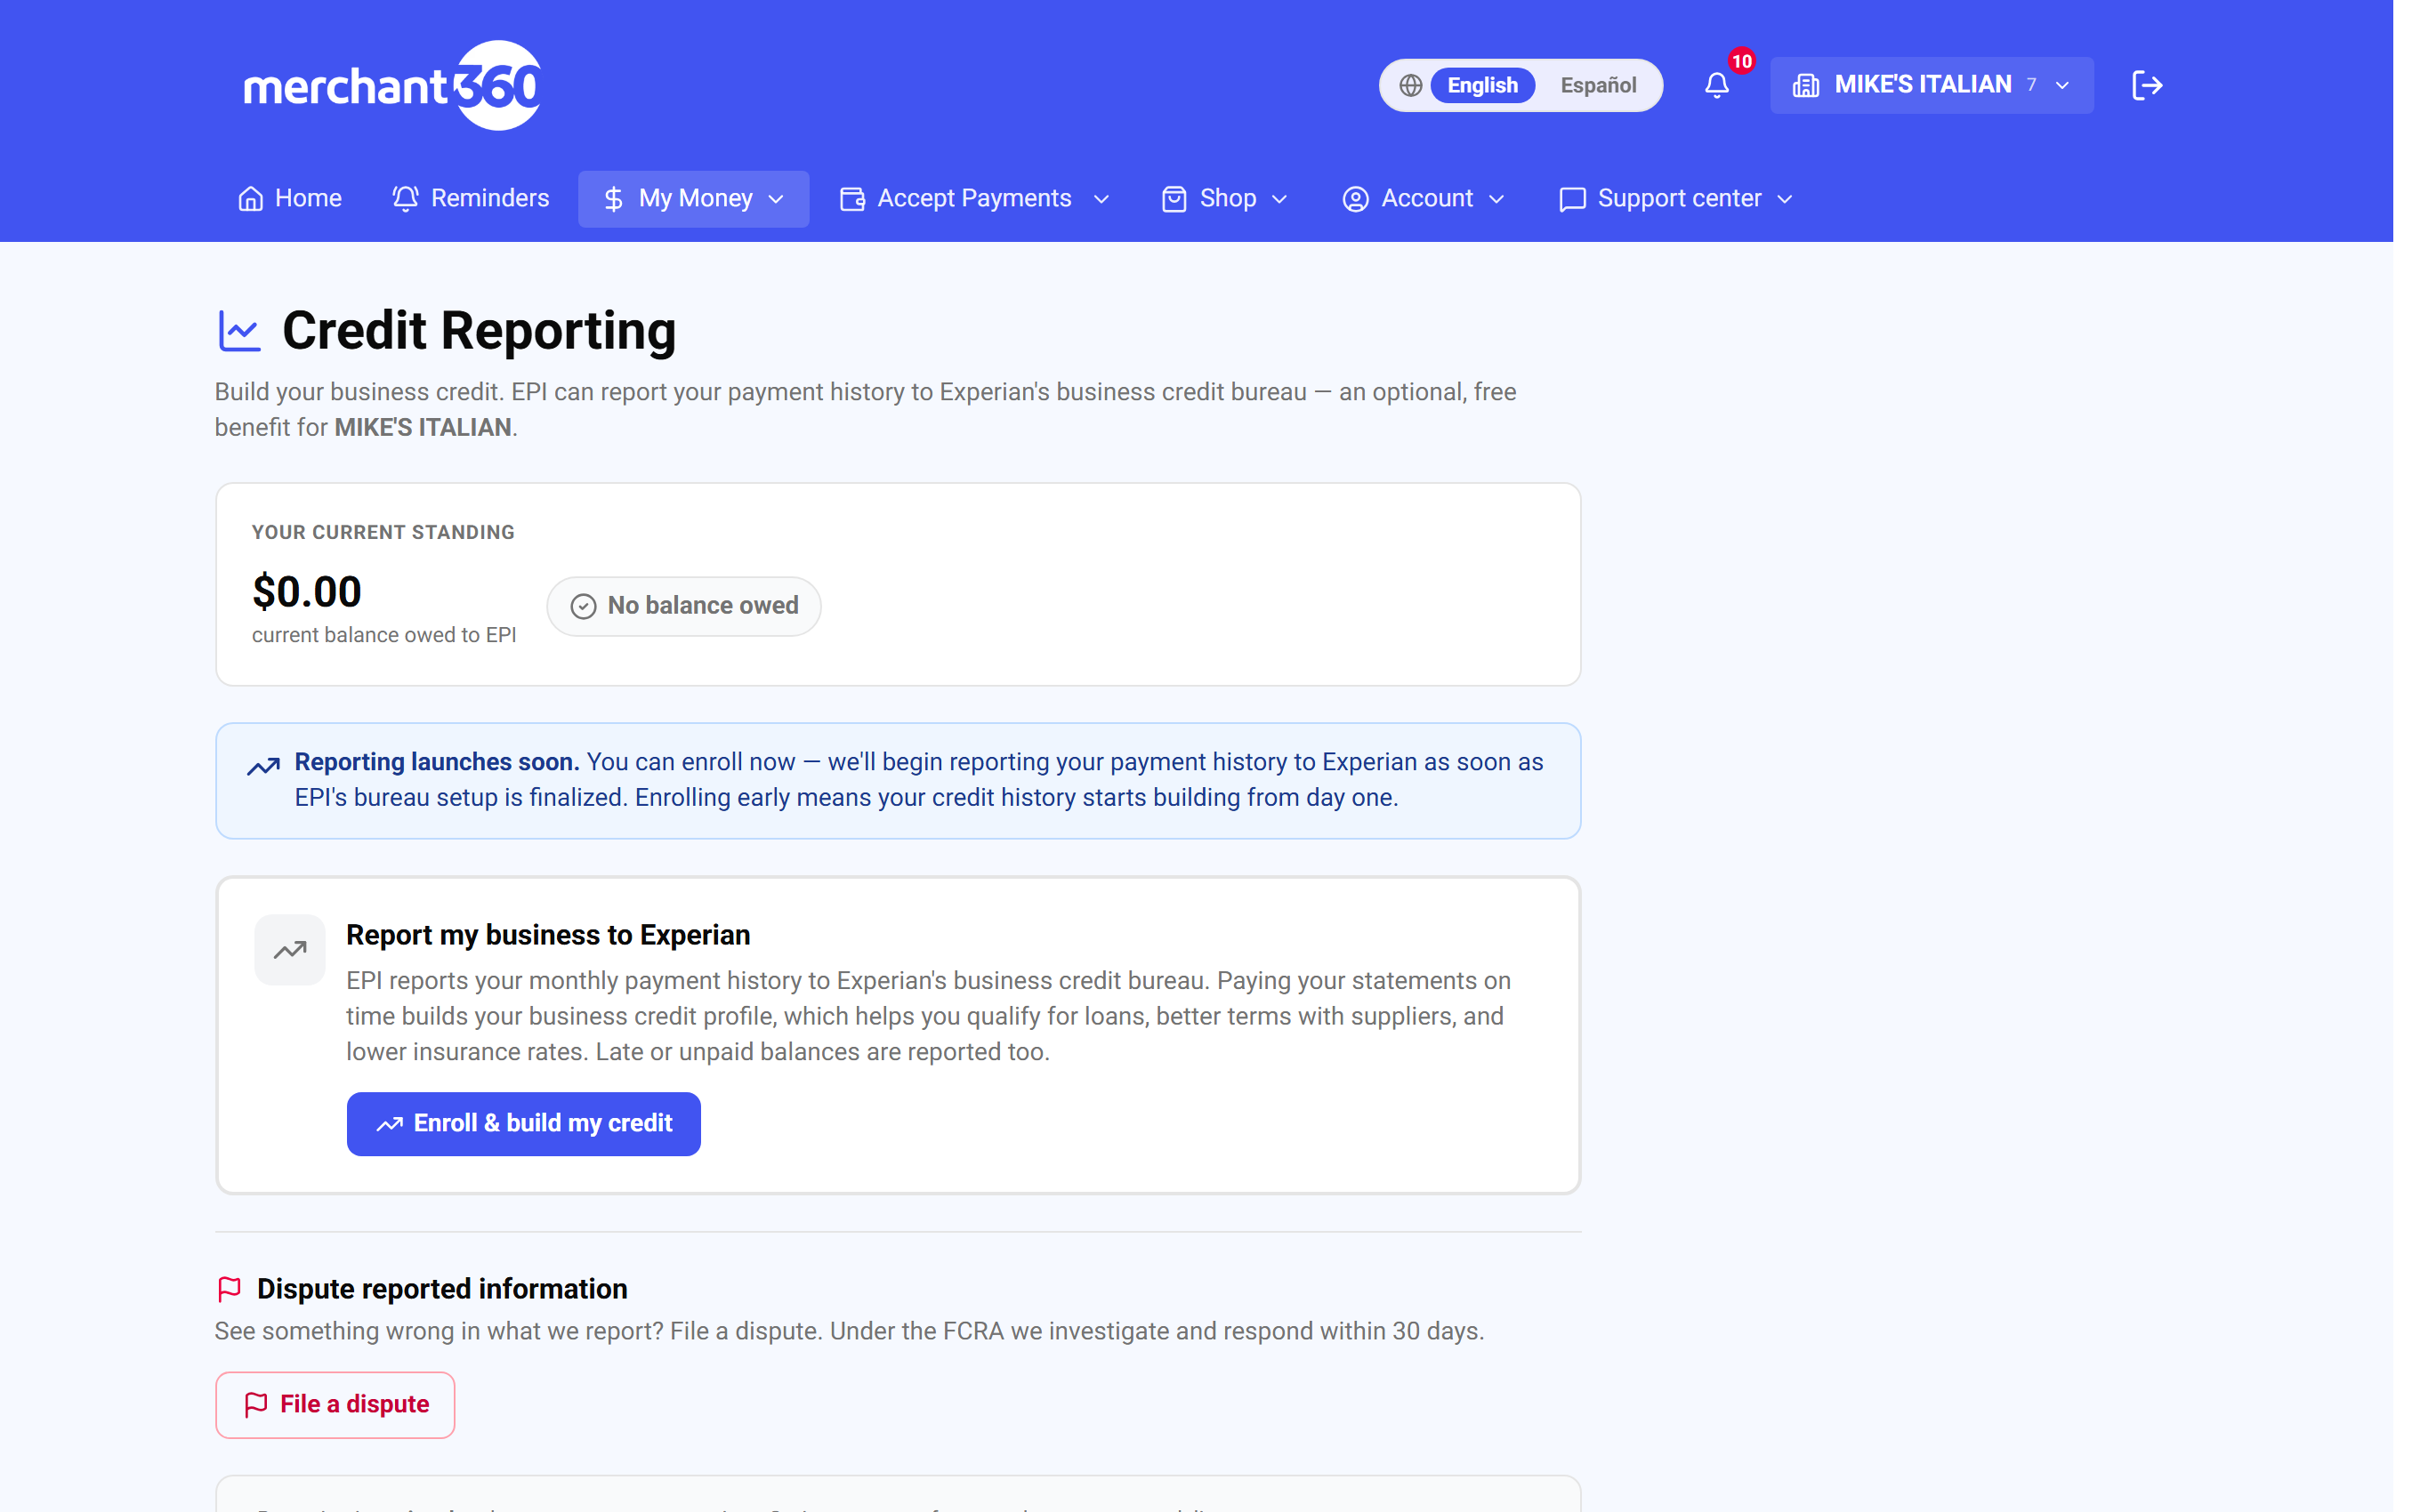Click the $0.00 balance amount
This screenshot has width=2420, height=1512.
[307, 592]
